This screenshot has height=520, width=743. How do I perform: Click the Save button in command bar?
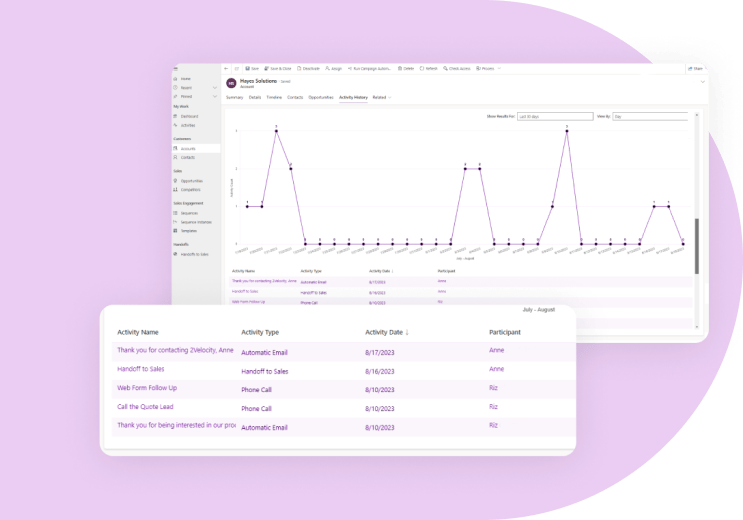point(253,68)
